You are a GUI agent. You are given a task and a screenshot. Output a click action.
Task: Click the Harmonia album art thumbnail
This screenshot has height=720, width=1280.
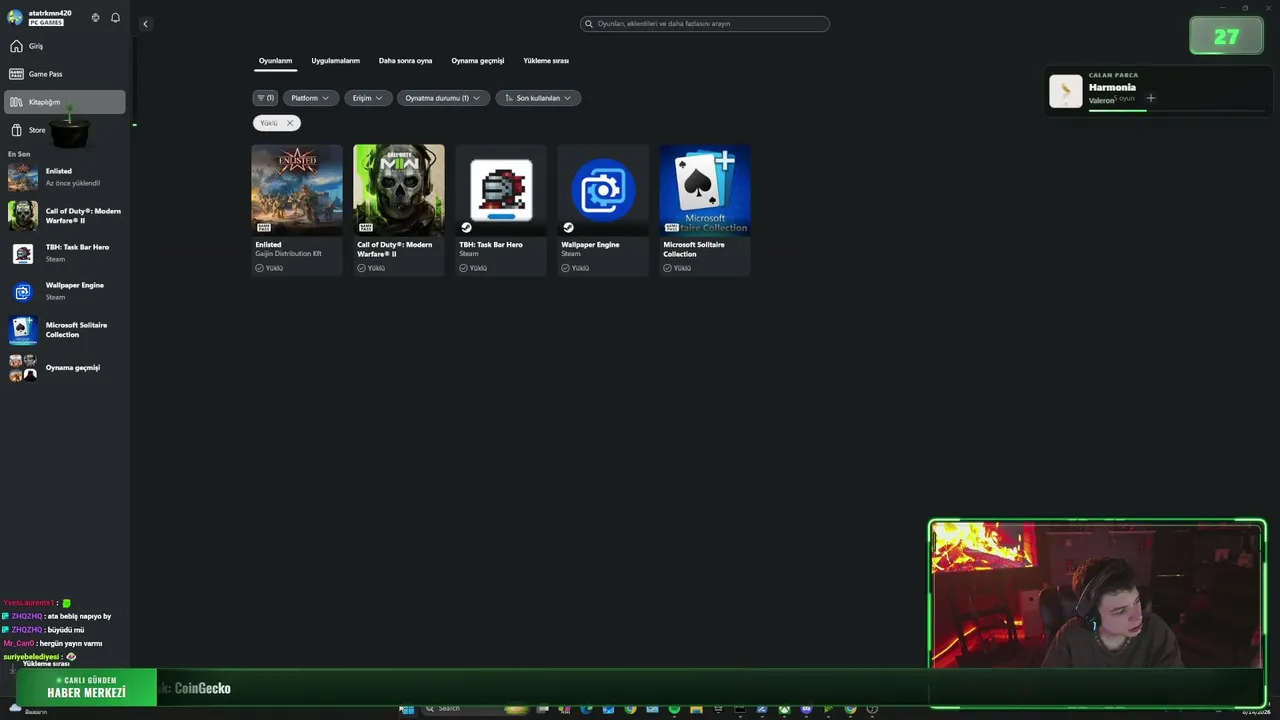click(1066, 91)
